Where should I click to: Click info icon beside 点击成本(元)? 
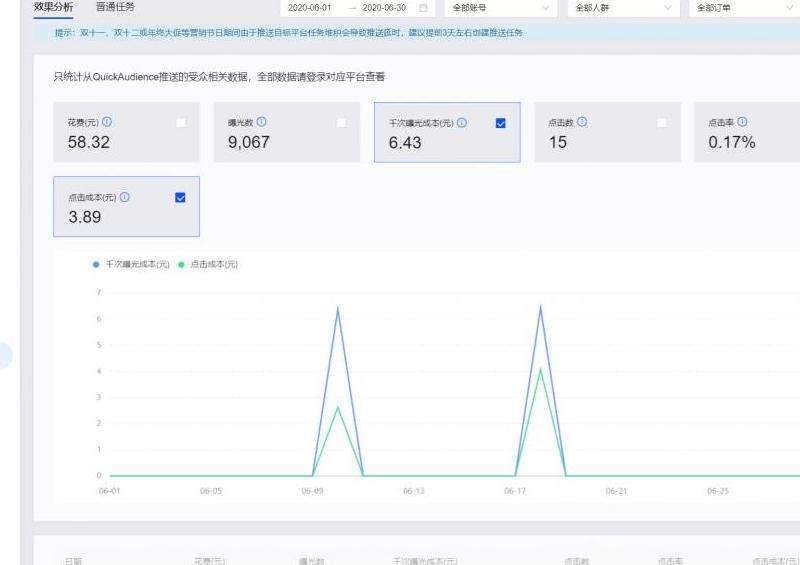tap(125, 197)
